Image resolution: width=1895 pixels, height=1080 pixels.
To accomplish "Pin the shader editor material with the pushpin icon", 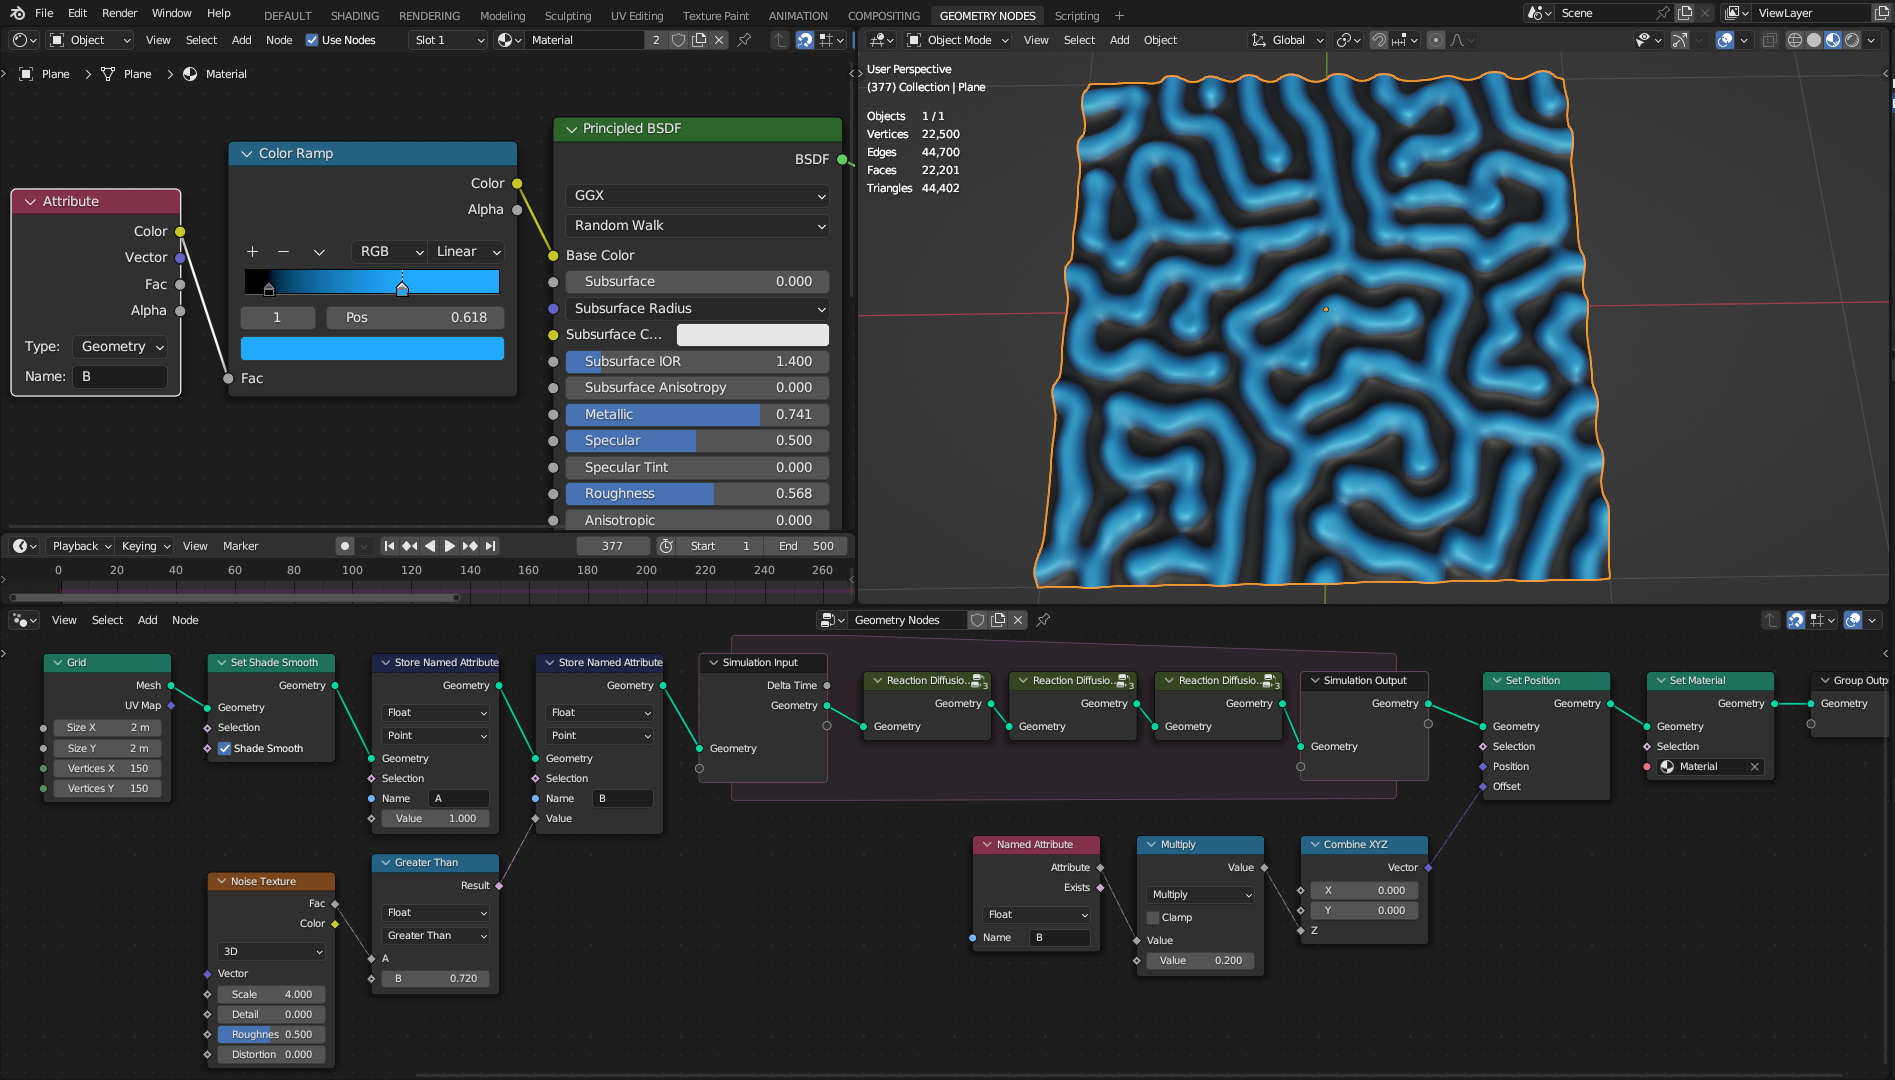I will coord(744,40).
